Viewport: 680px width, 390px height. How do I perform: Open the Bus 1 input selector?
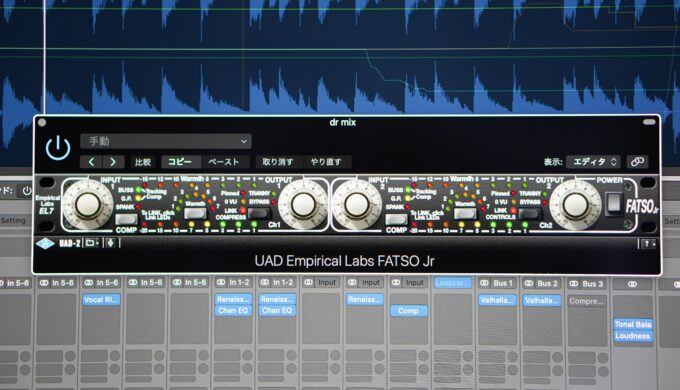[498, 283]
